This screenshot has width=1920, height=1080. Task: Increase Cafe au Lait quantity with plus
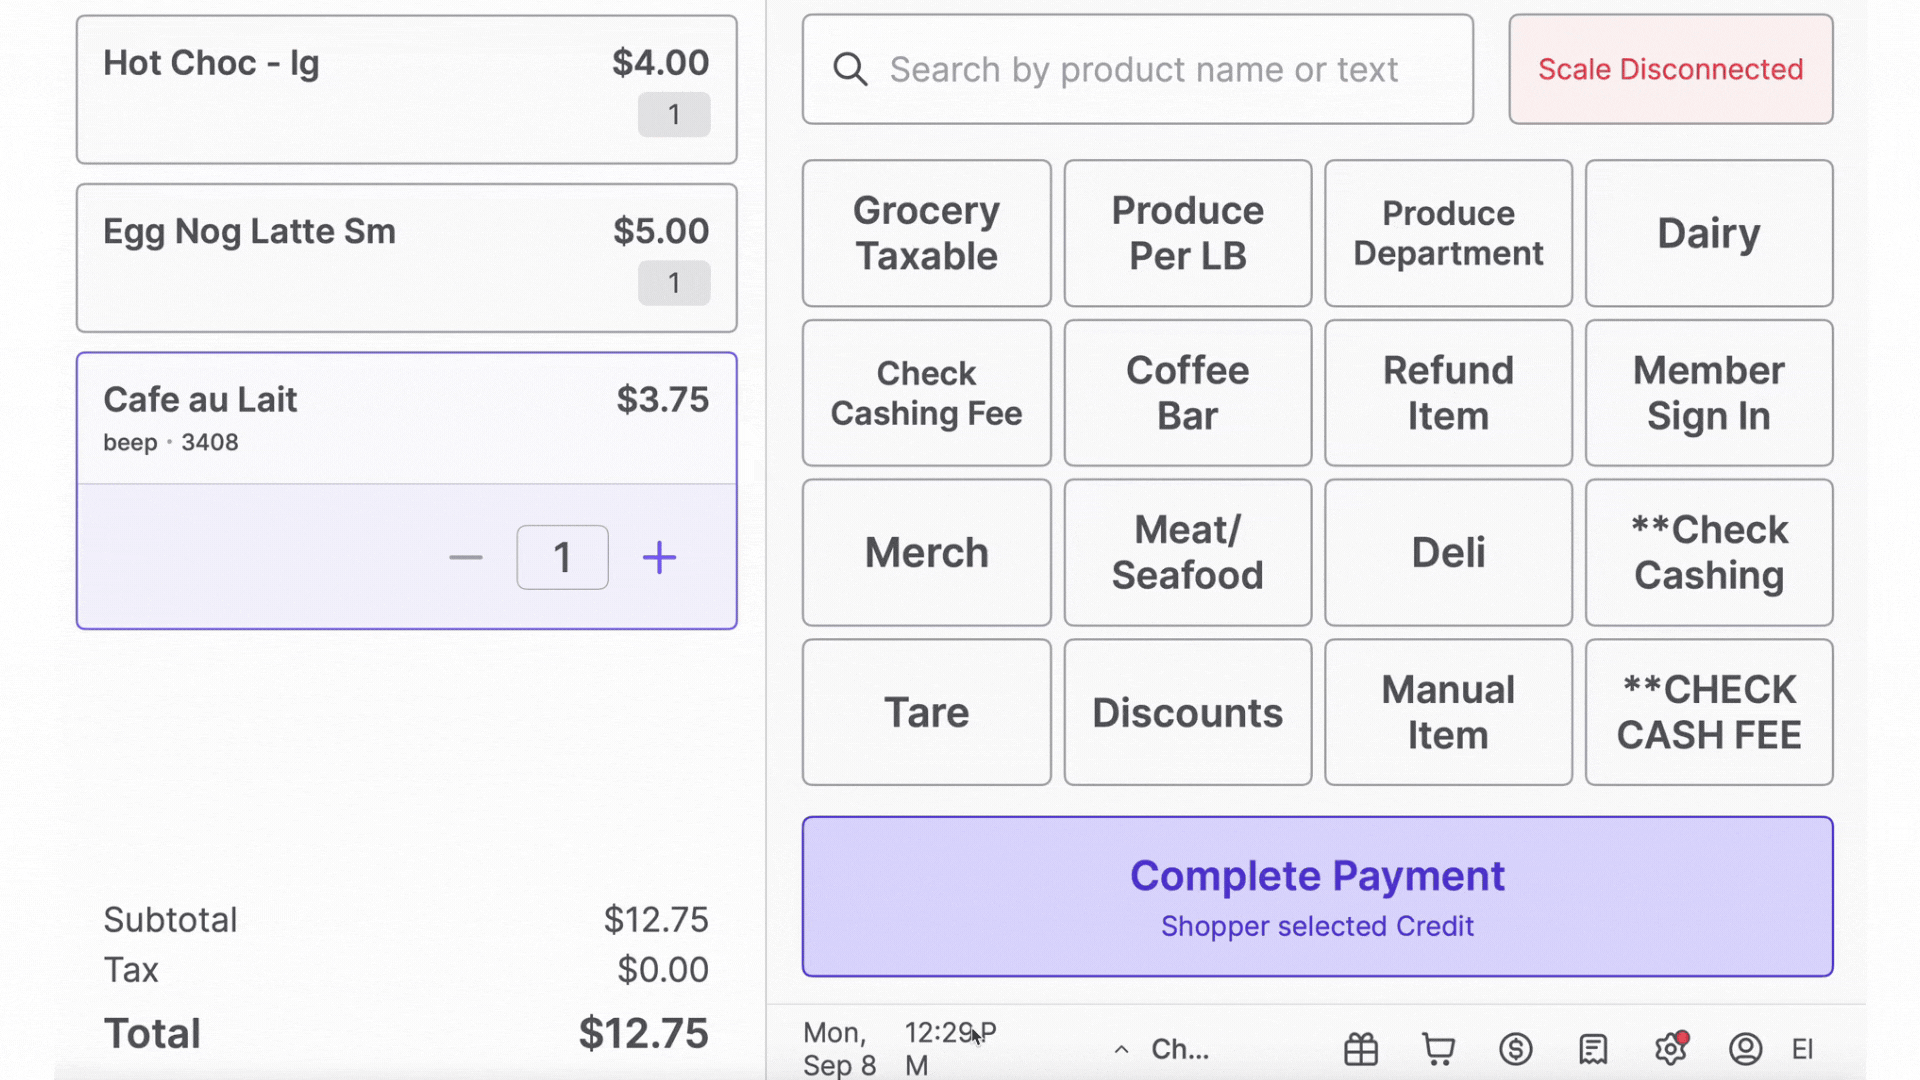658,557
